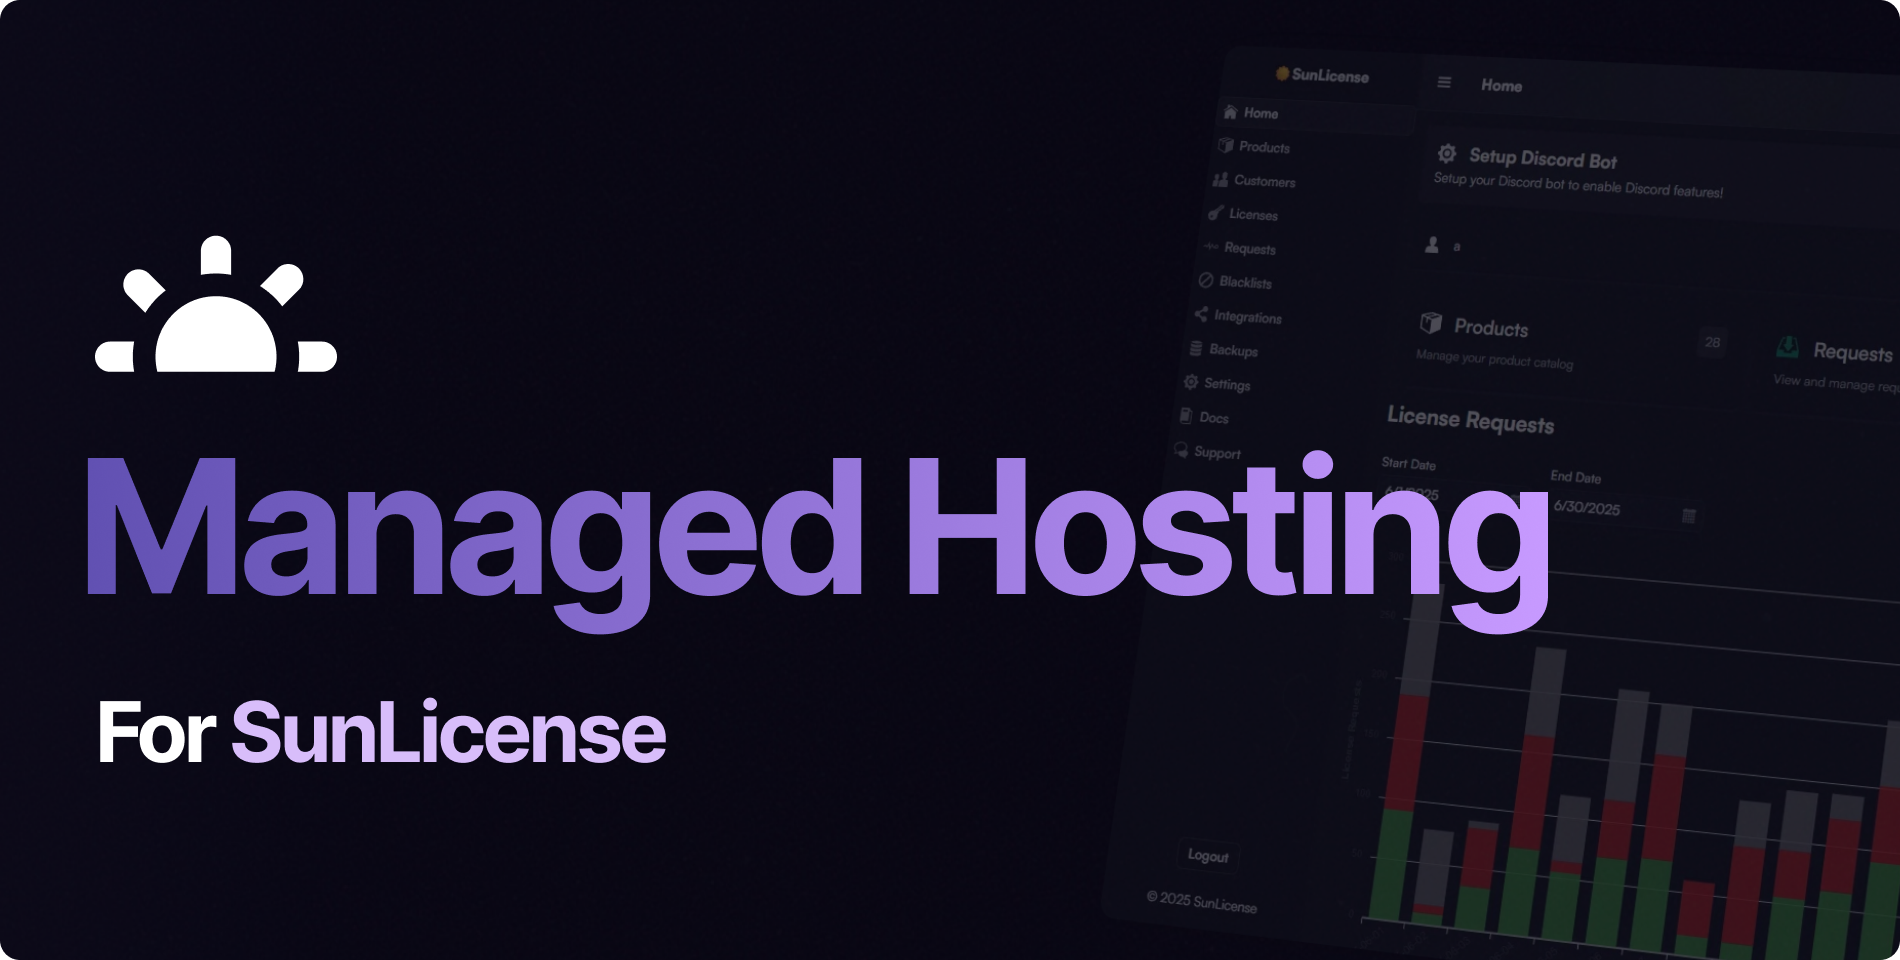Image resolution: width=1900 pixels, height=960 pixels.
Task: Open Support in the sidebar
Action: [1208, 452]
